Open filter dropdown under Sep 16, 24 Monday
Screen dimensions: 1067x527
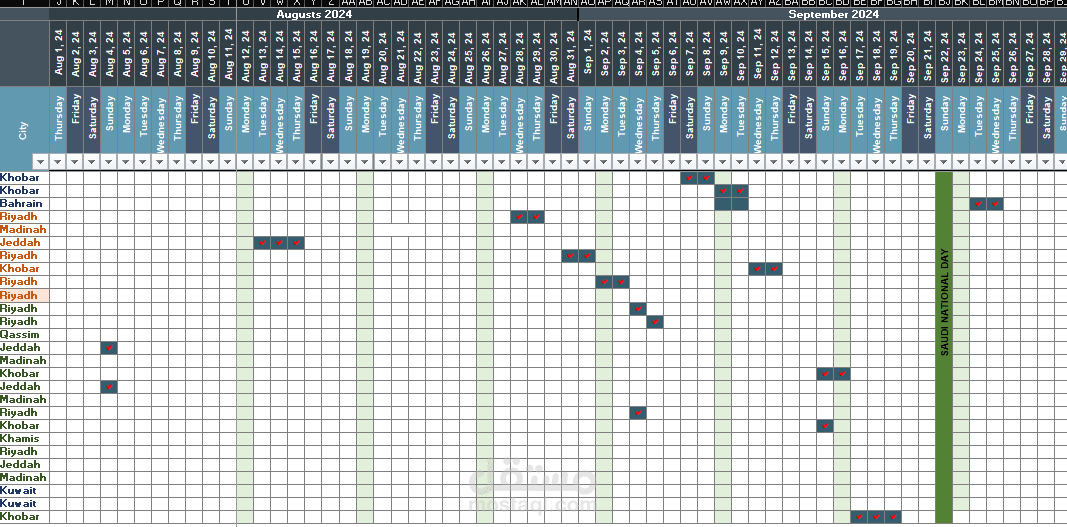(x=843, y=162)
